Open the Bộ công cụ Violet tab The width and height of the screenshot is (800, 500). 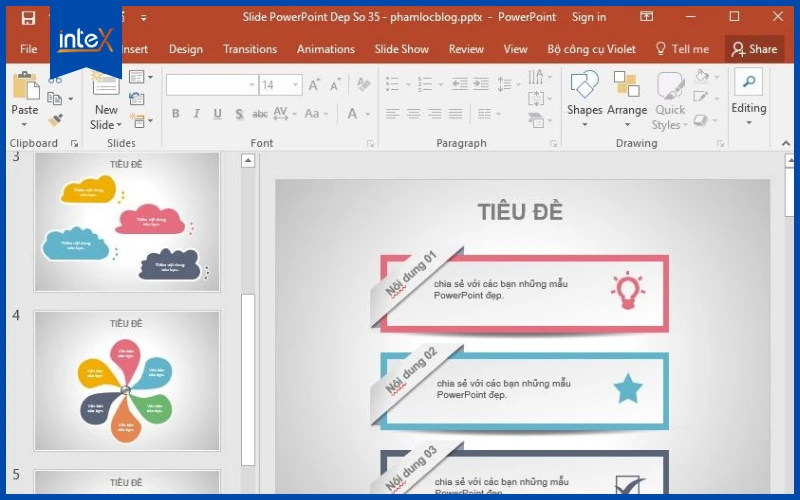[591, 49]
